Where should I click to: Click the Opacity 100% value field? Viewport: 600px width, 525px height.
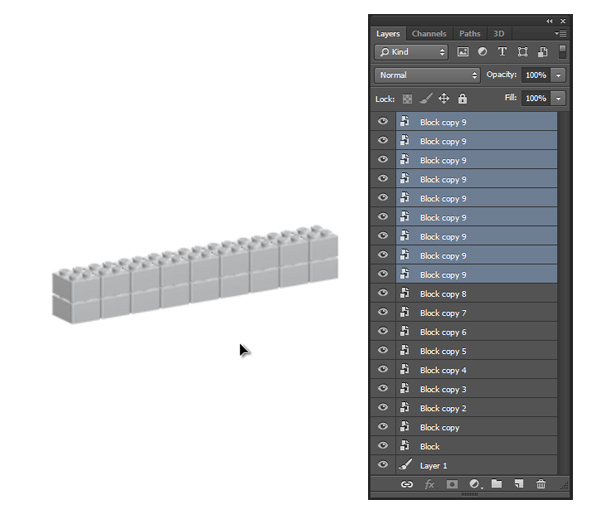[x=536, y=75]
